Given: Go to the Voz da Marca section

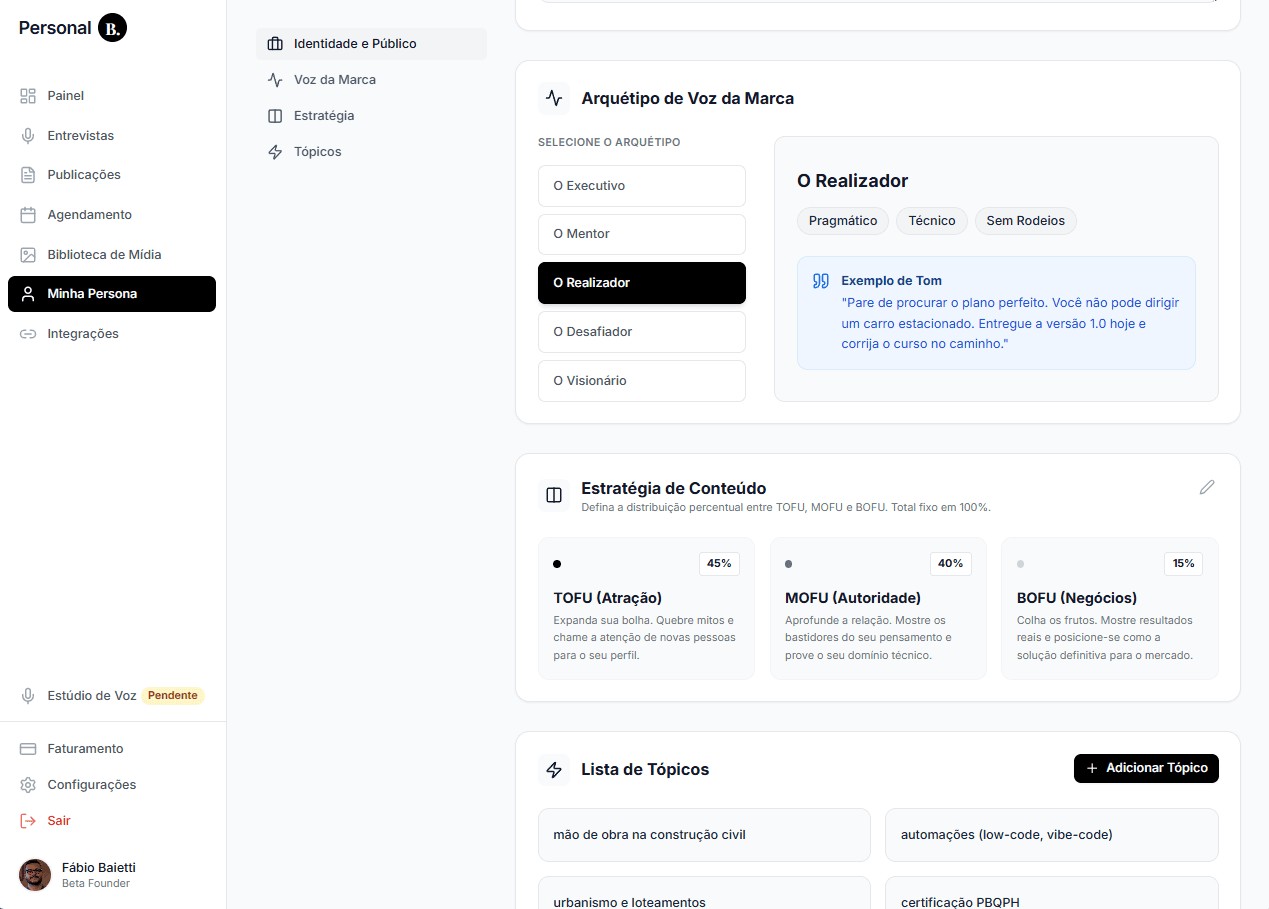Looking at the screenshot, I should [334, 80].
